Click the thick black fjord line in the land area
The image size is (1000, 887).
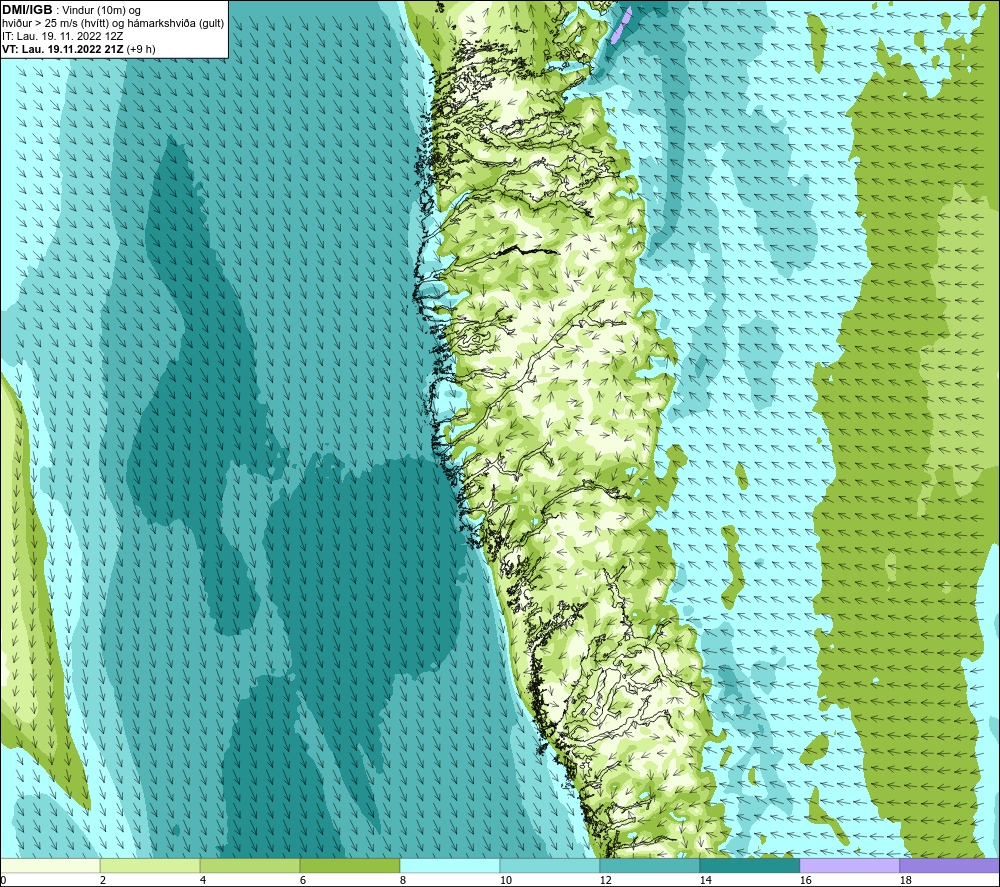pyautogui.click(x=527, y=250)
